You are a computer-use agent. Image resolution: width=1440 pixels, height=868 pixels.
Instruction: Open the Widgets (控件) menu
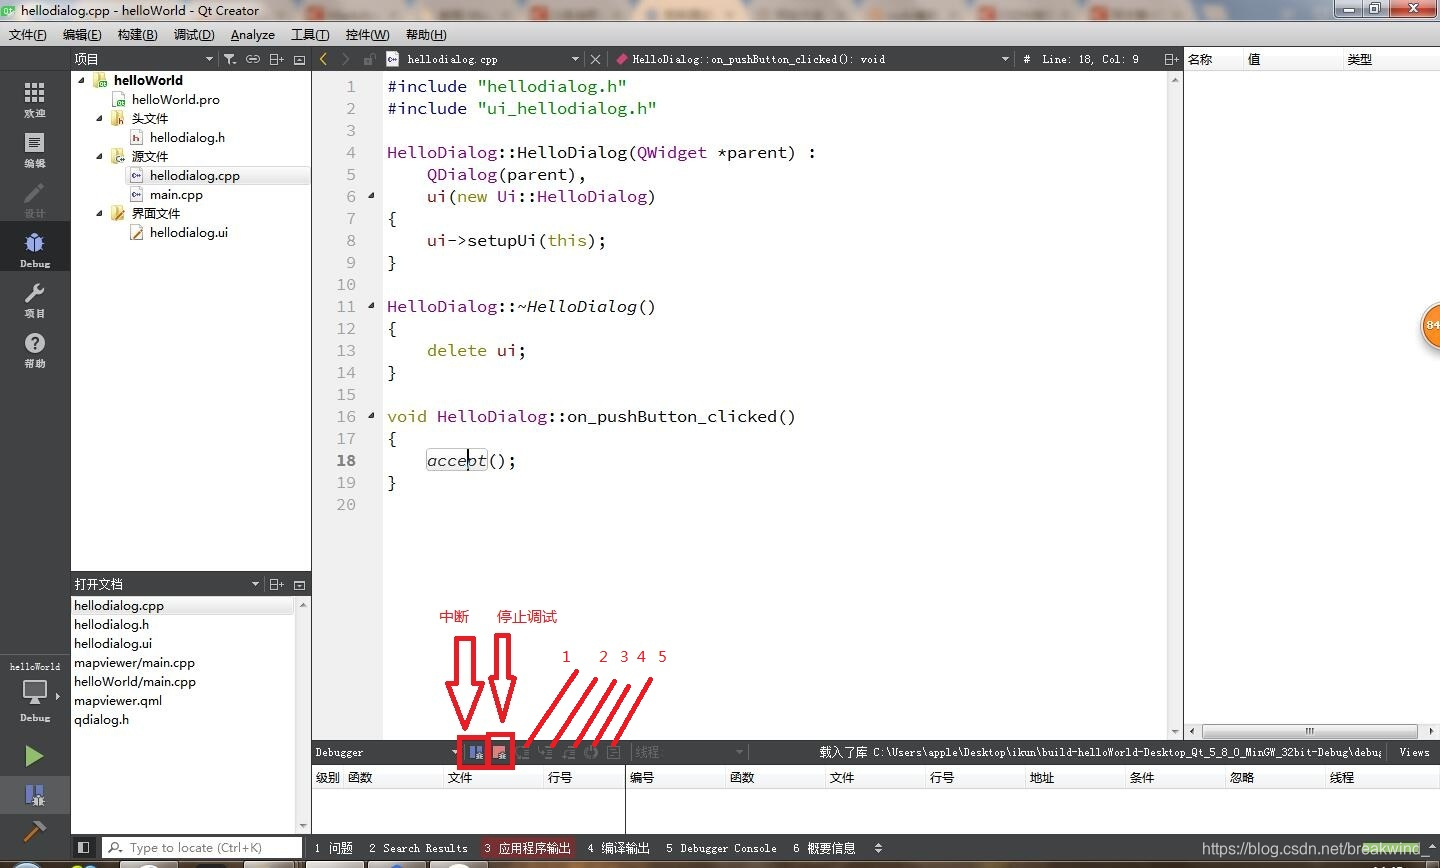tap(367, 34)
